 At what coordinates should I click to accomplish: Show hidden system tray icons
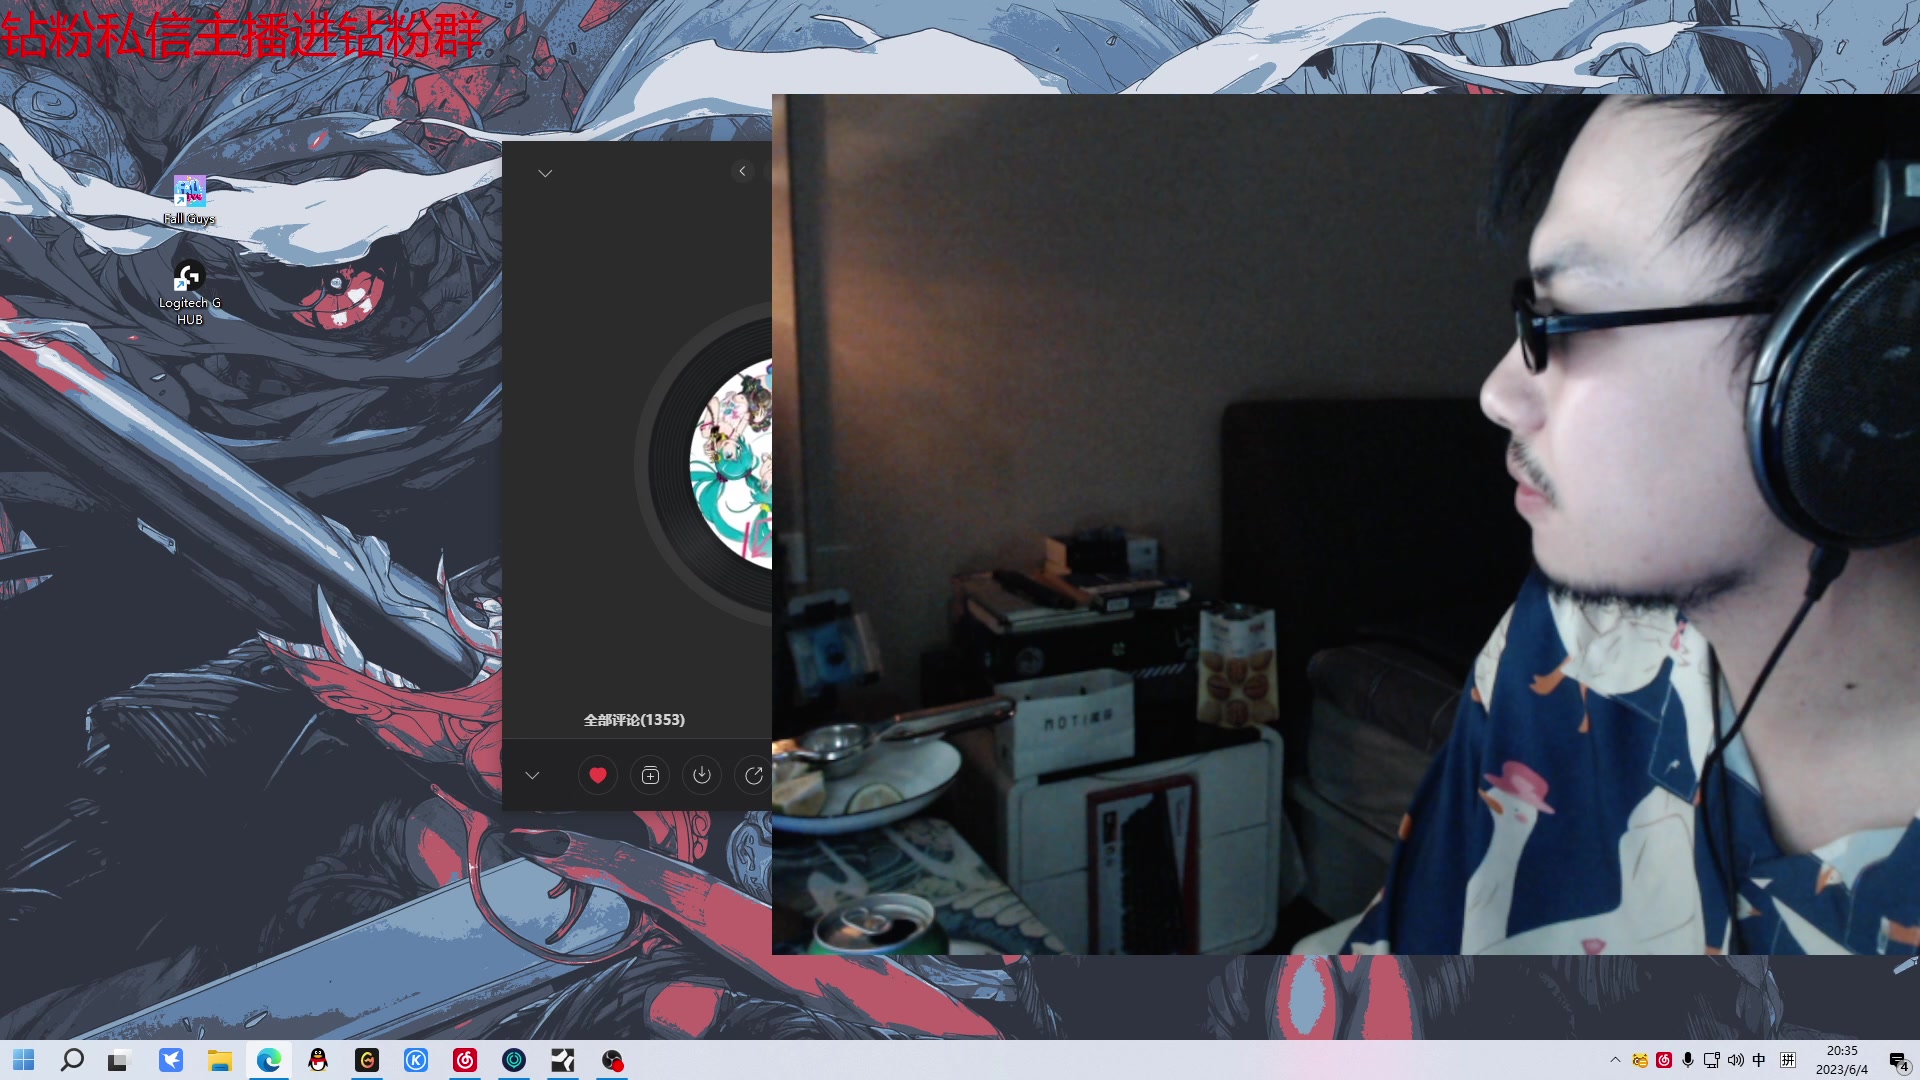click(x=1615, y=1060)
